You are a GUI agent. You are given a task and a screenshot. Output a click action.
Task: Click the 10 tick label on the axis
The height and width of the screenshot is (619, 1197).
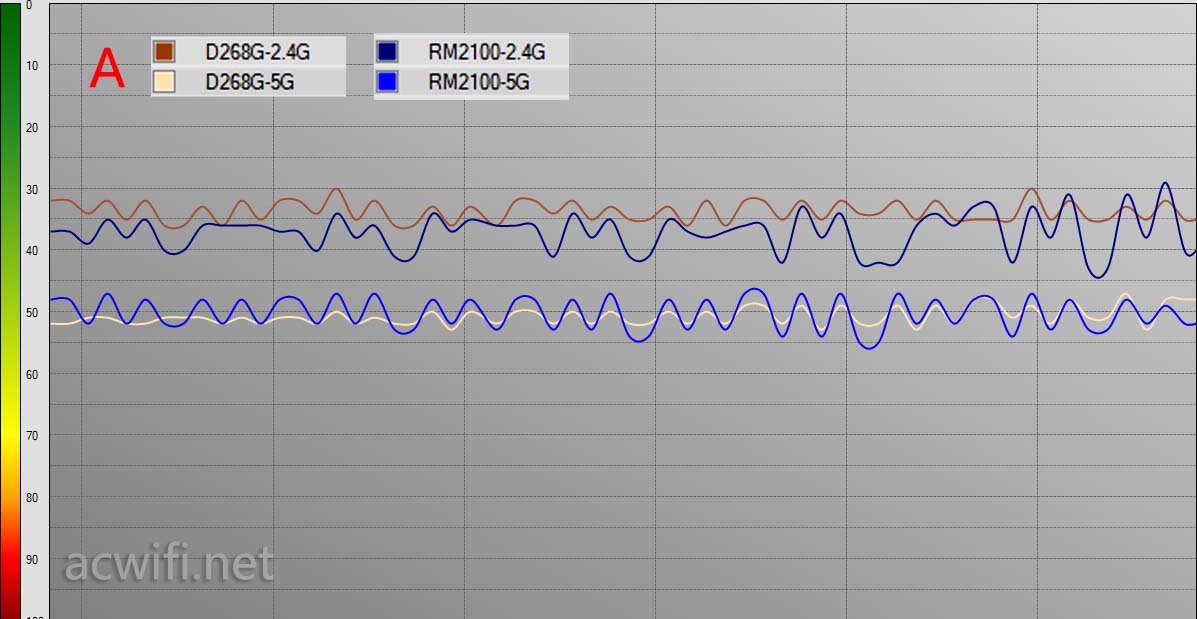pos(31,66)
